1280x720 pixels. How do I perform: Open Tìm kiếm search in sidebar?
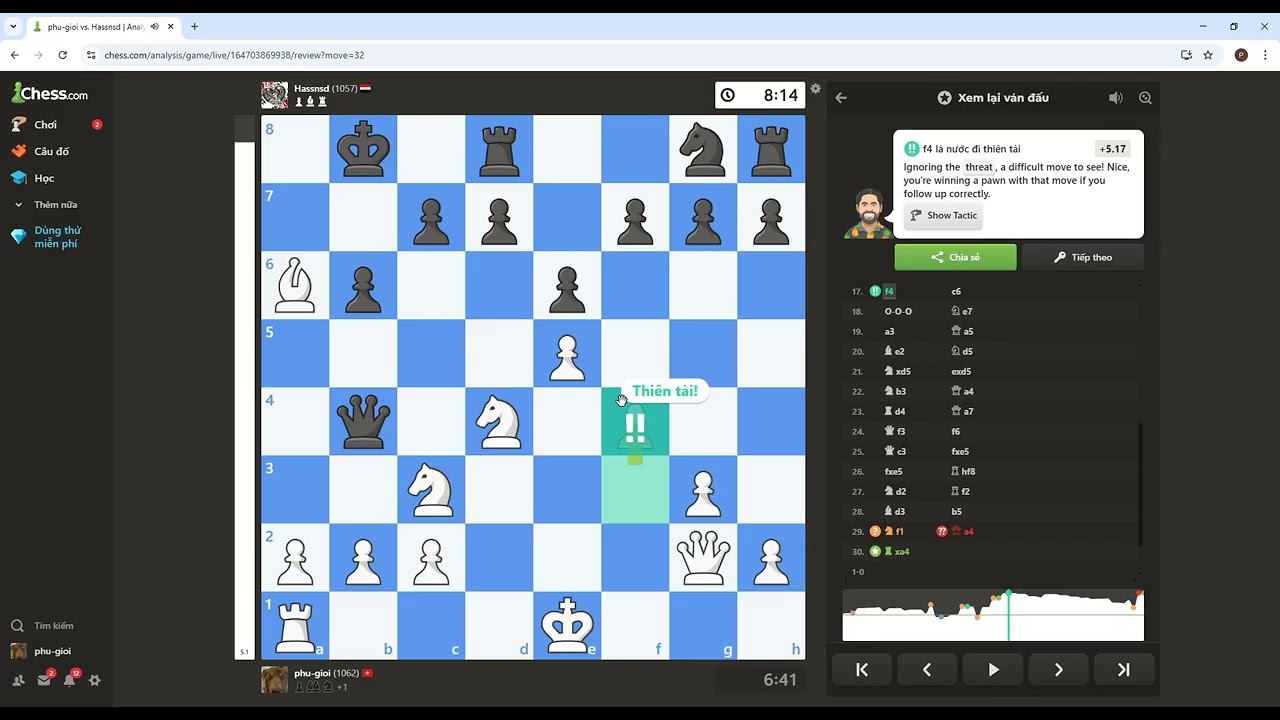click(53, 626)
